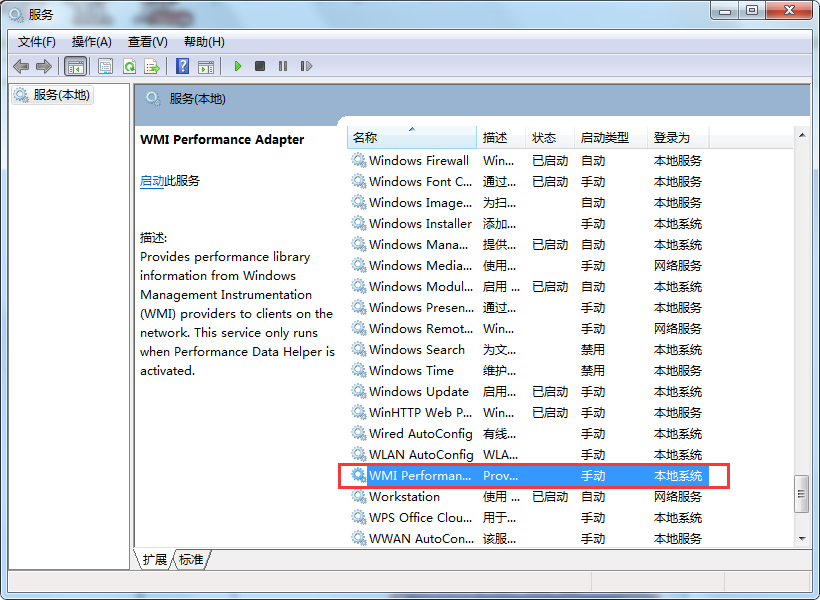Click the scrollbar up arrow in service list
This screenshot has width=820, height=600.
[x=802, y=135]
